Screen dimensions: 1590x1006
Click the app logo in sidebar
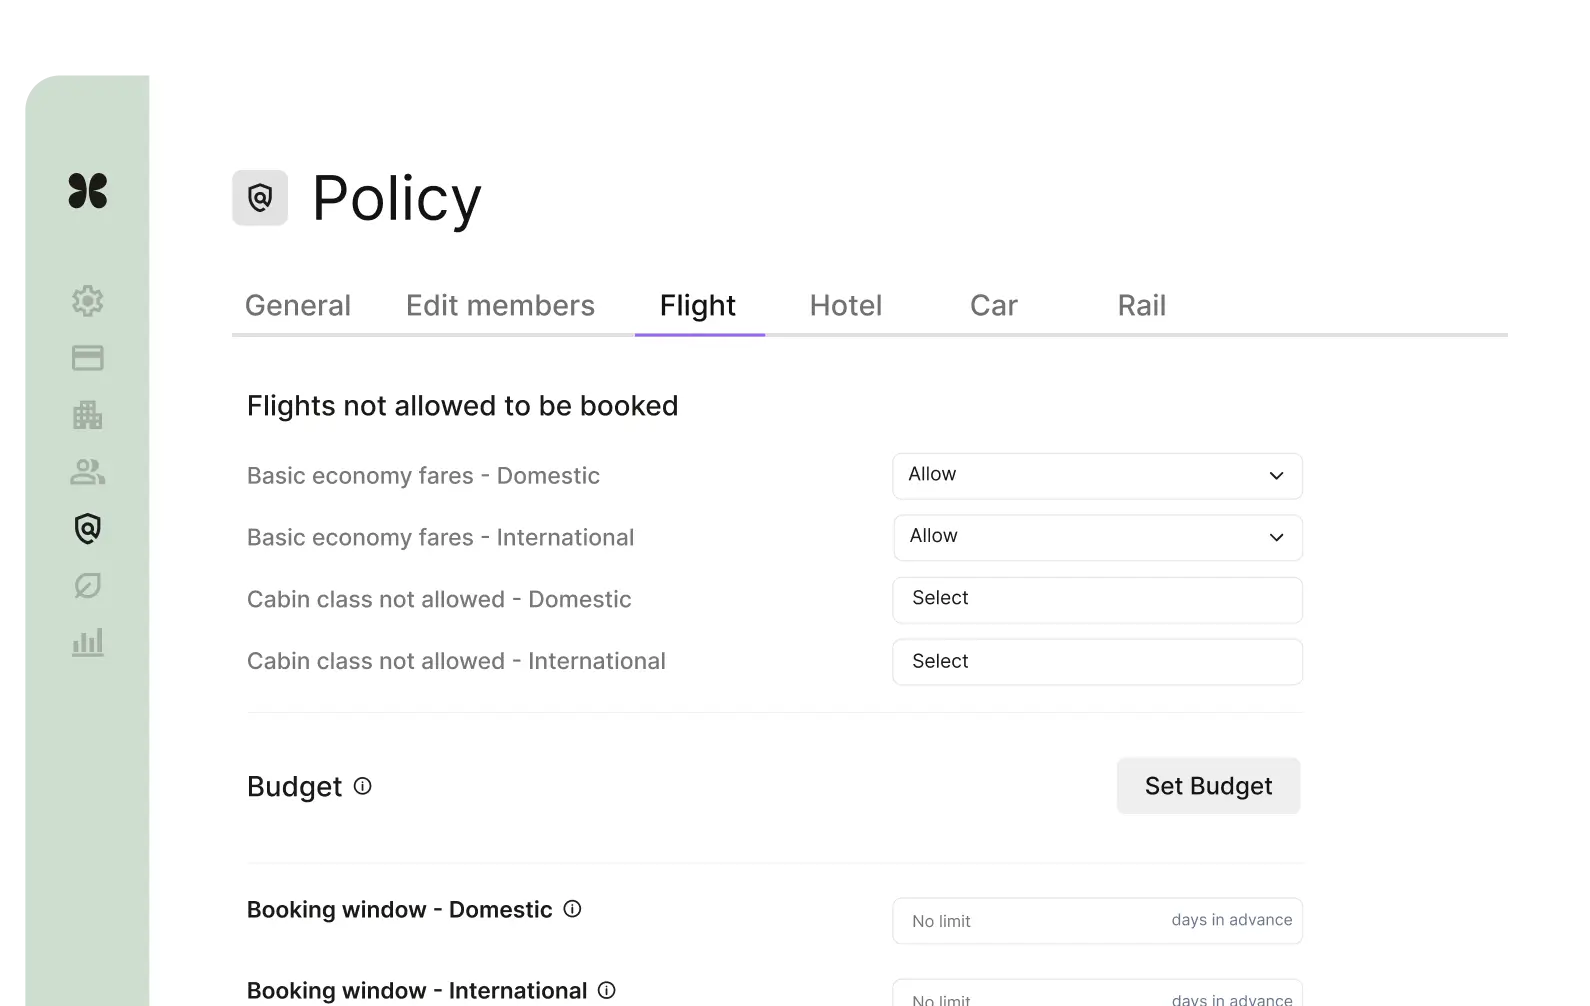88,190
